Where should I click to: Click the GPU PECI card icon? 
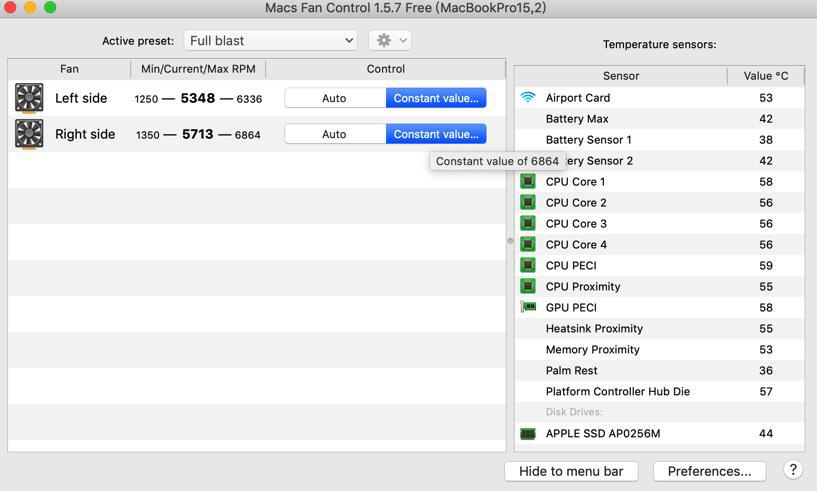[528, 307]
